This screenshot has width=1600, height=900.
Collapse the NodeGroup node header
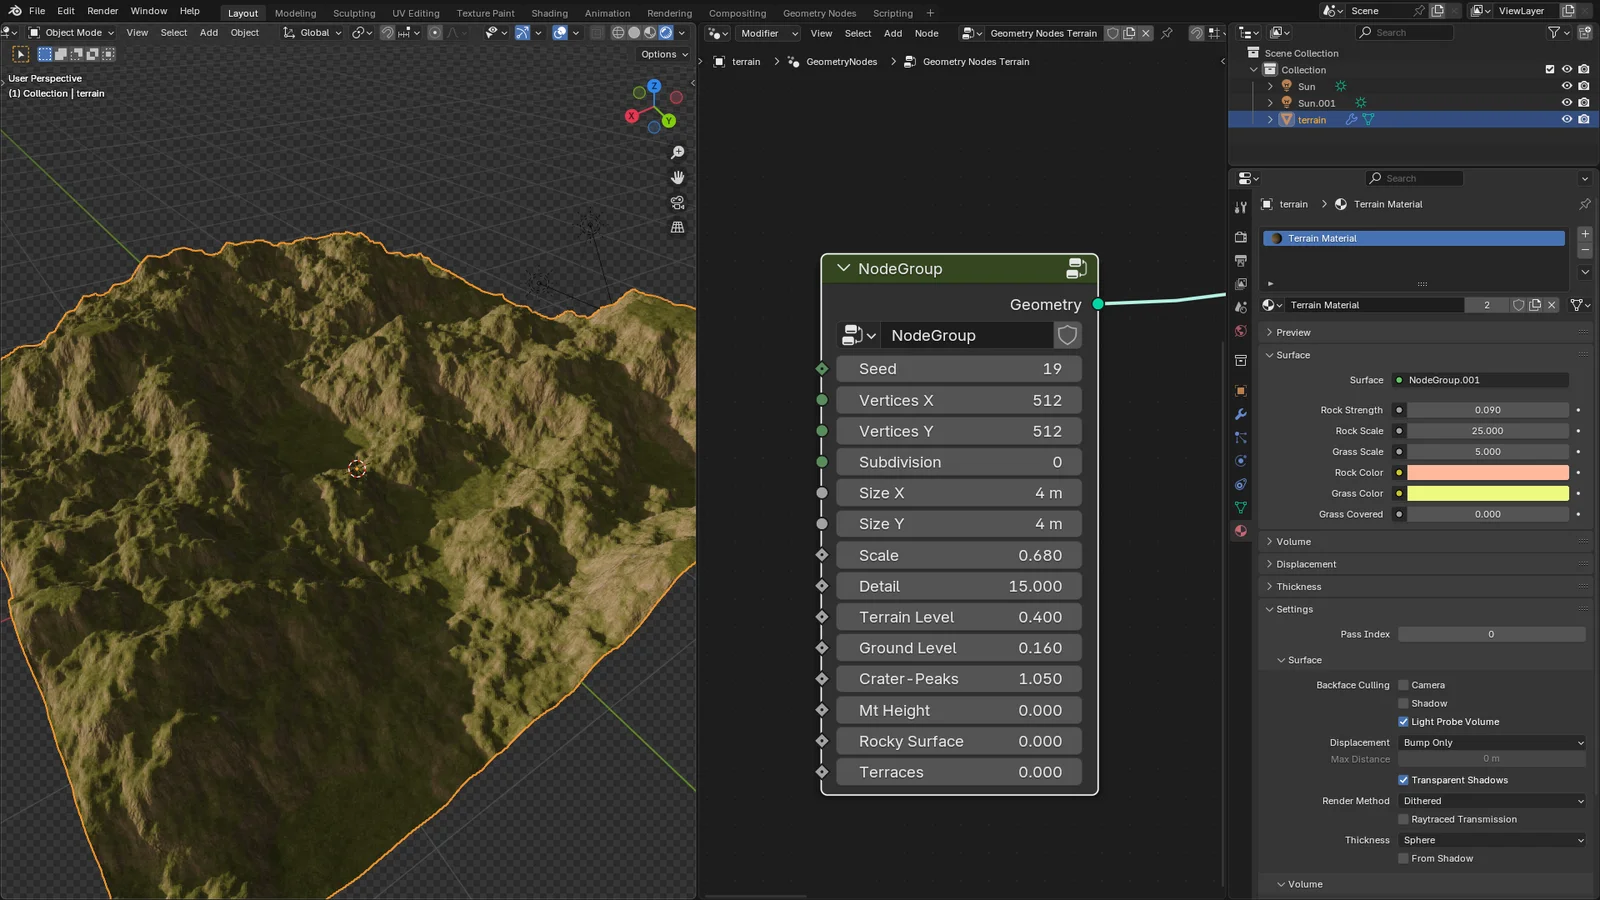pyautogui.click(x=843, y=268)
